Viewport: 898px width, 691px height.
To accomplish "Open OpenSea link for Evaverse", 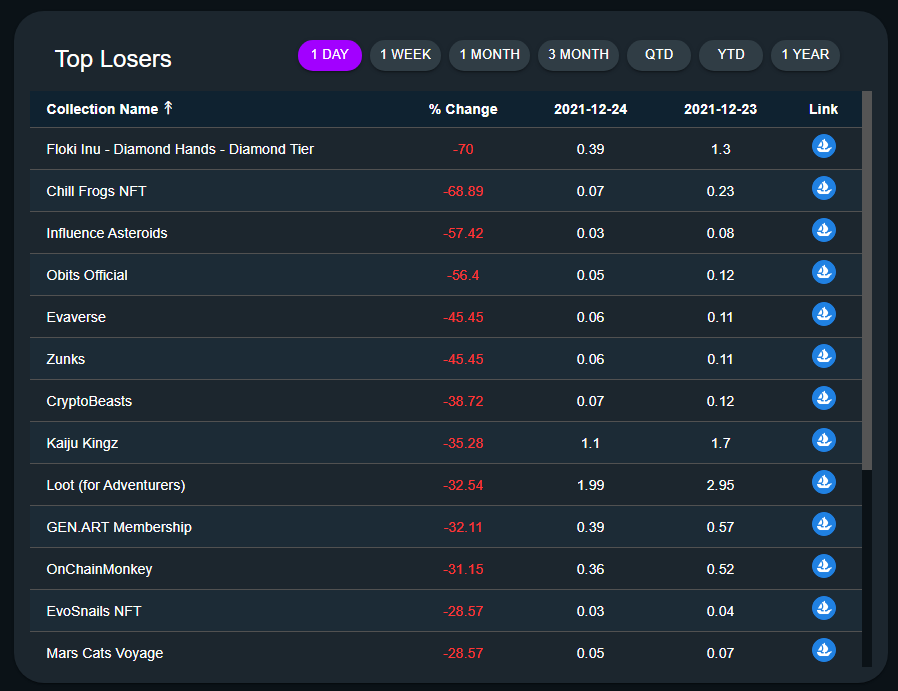I will 824,314.
